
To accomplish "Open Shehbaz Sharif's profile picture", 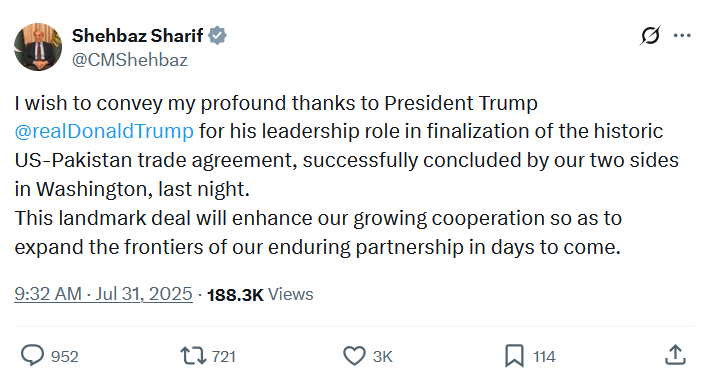I will point(38,47).
